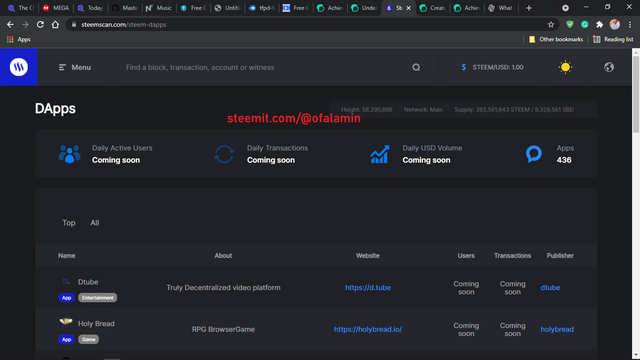Click the STEEM/USD price indicator

[x=492, y=67]
